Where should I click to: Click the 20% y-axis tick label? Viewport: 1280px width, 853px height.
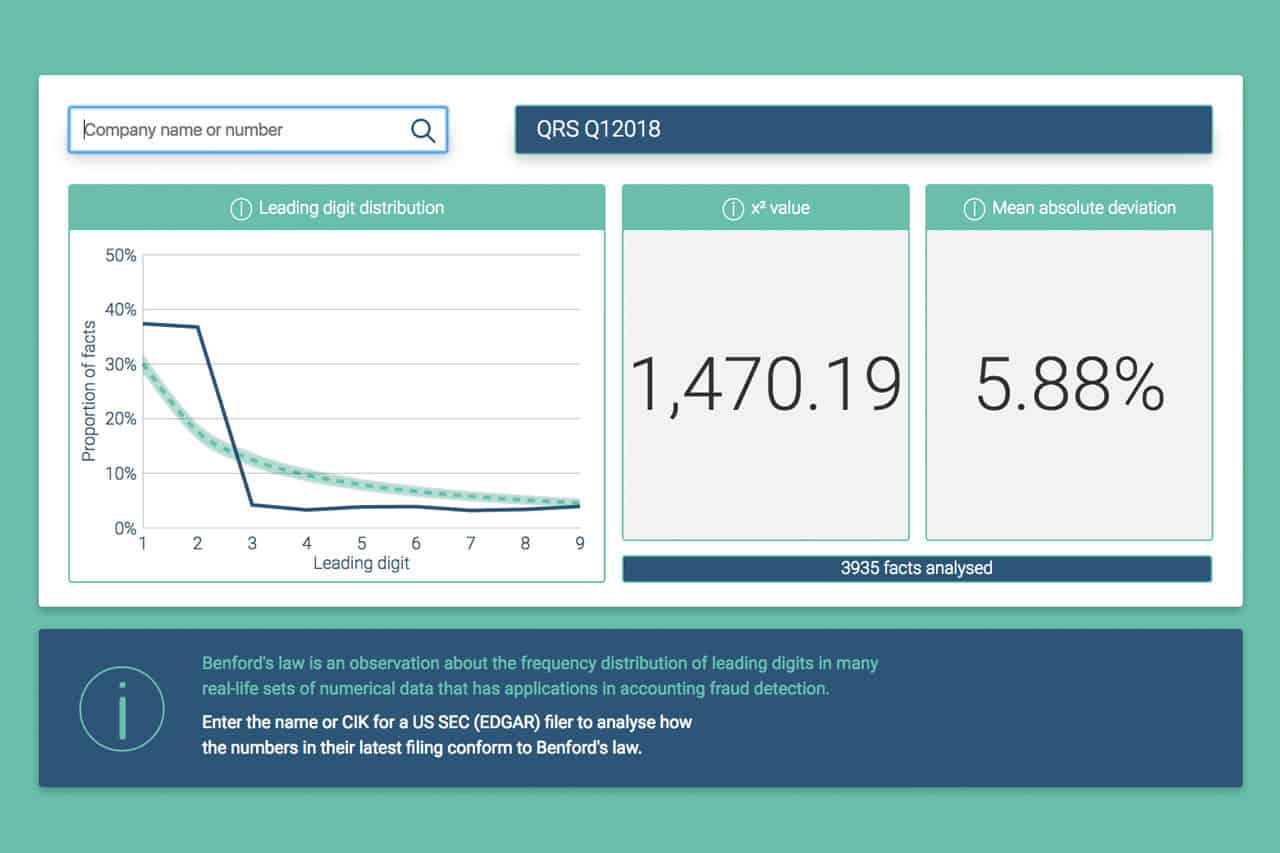(x=120, y=419)
